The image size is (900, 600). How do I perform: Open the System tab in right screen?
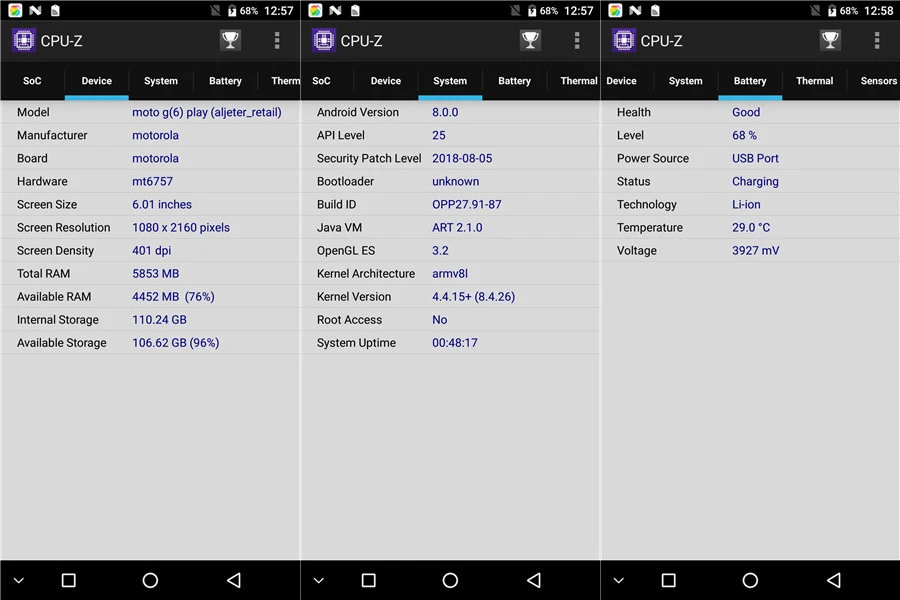(x=685, y=81)
